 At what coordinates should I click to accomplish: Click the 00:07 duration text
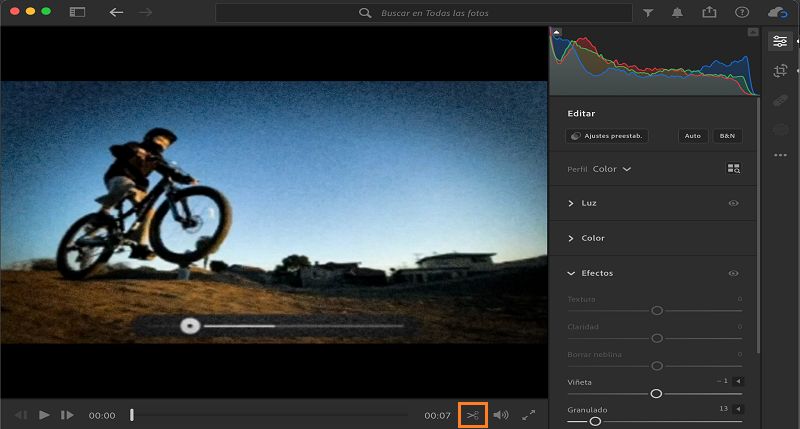[437, 416]
